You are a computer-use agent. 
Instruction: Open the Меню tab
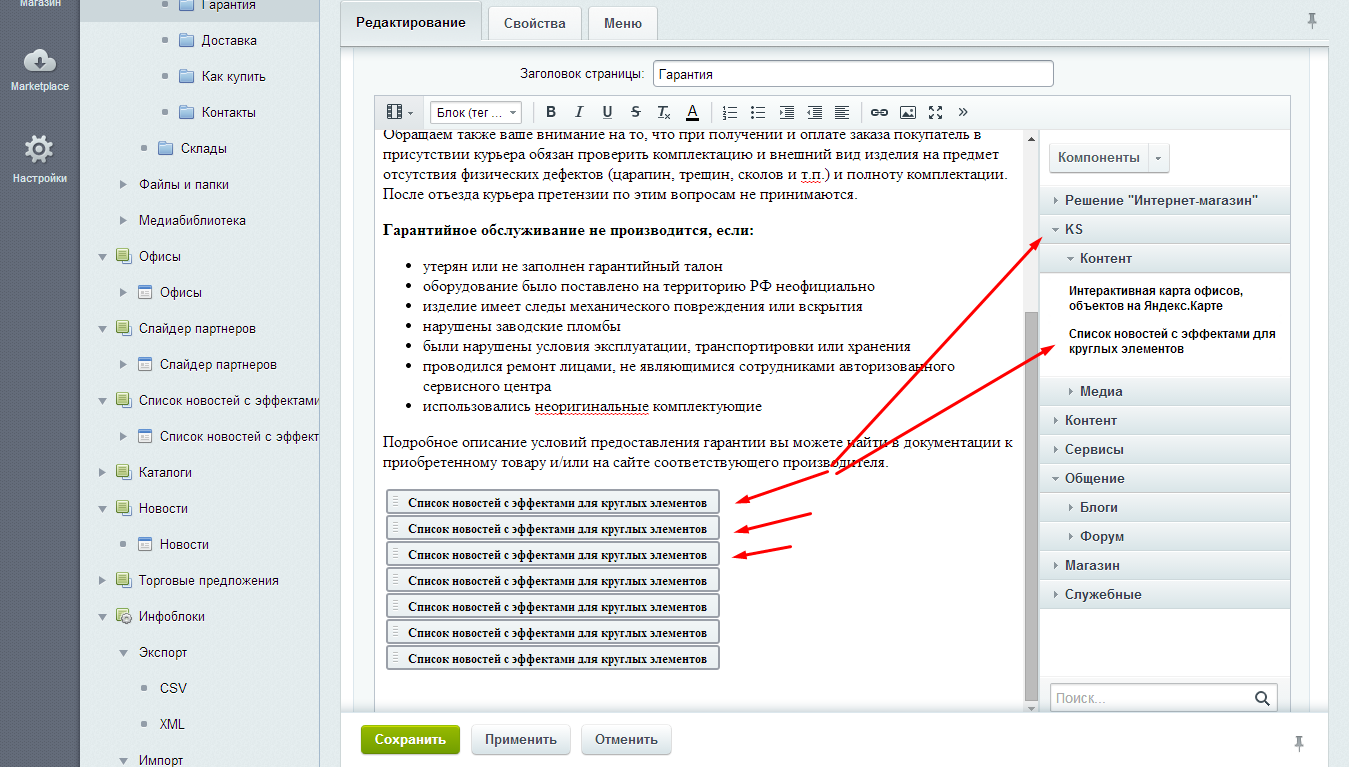pyautogui.click(x=622, y=23)
